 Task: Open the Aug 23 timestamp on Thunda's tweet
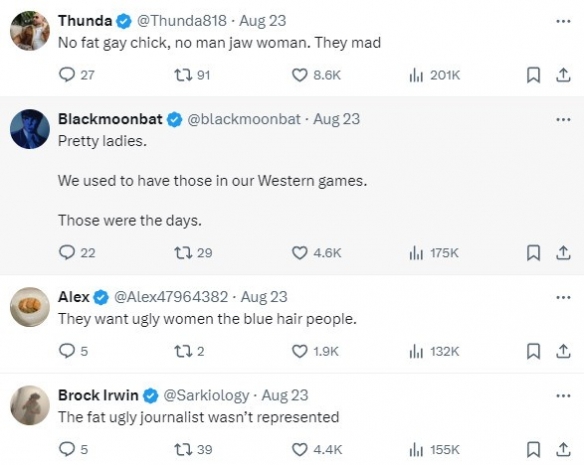(263, 21)
